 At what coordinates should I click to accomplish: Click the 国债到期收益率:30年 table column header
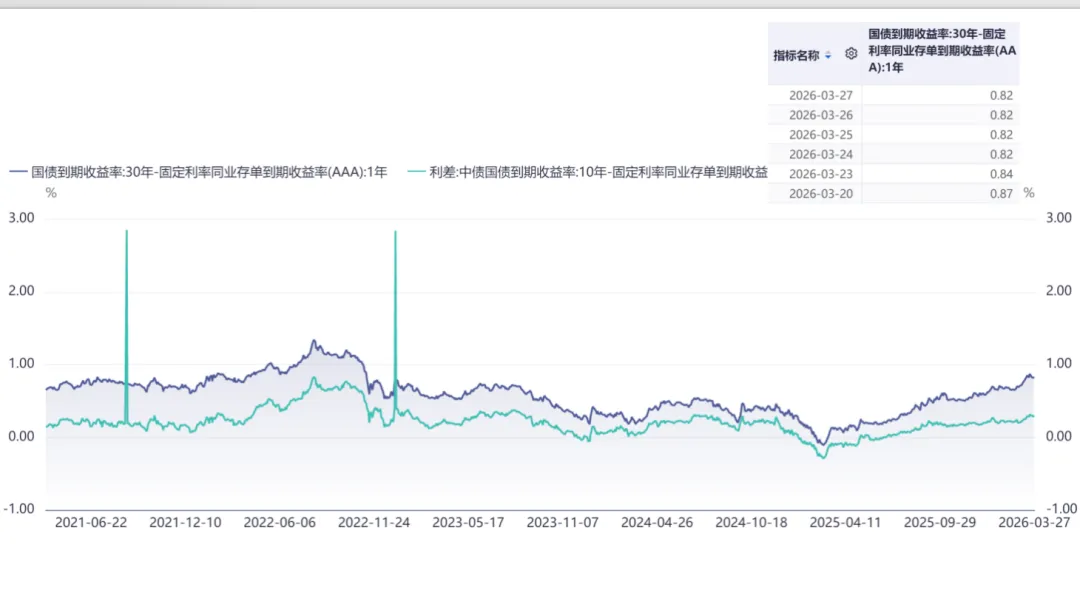tap(942, 51)
